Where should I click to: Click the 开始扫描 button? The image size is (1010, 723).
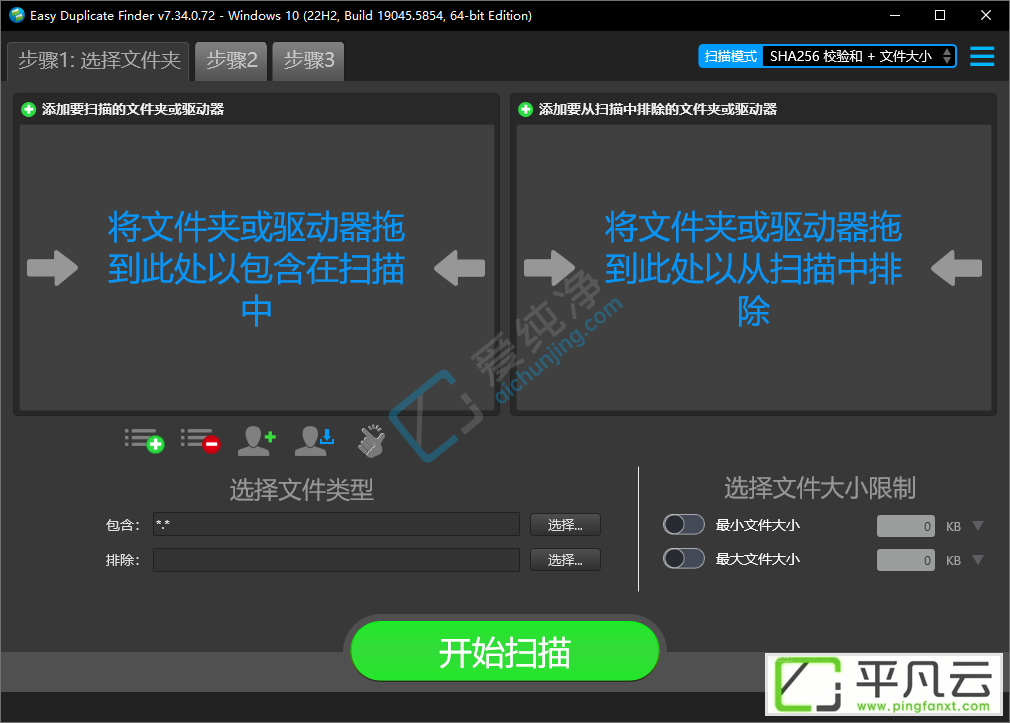pos(505,651)
